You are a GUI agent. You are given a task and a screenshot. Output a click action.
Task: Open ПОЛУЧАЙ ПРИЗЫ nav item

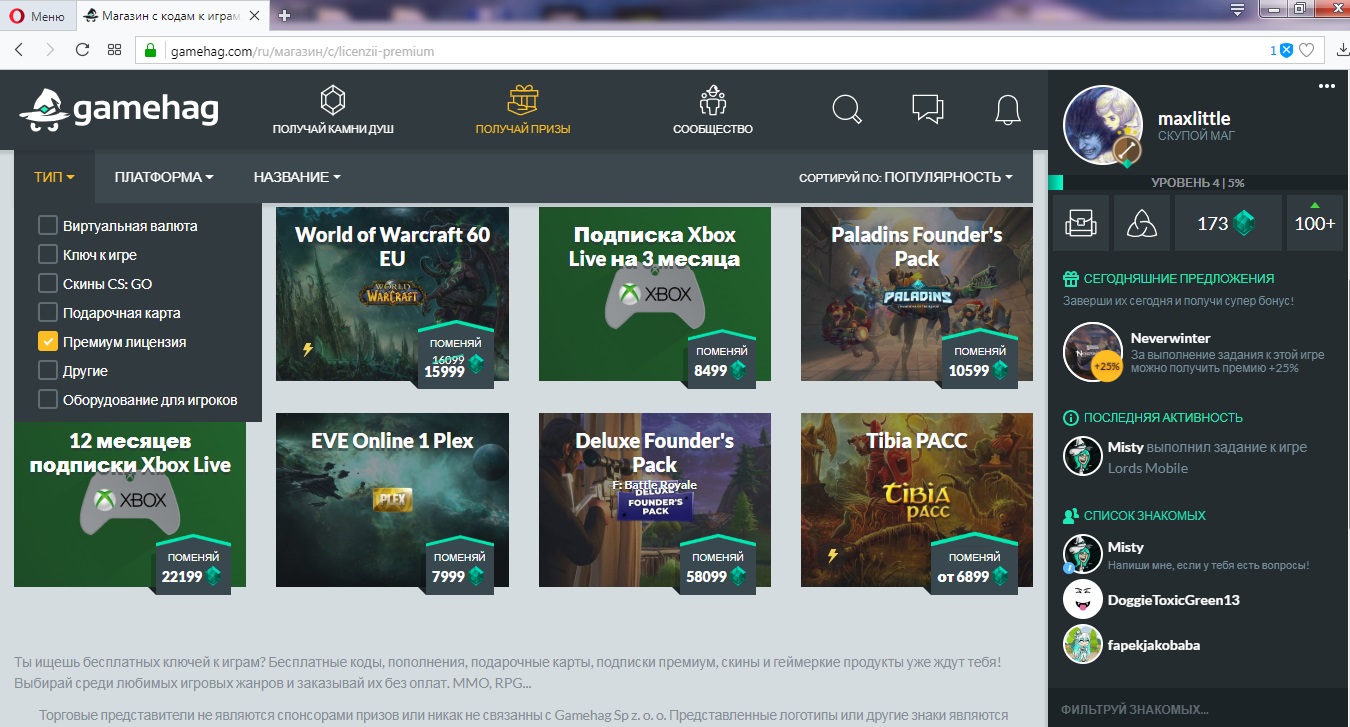point(523,111)
